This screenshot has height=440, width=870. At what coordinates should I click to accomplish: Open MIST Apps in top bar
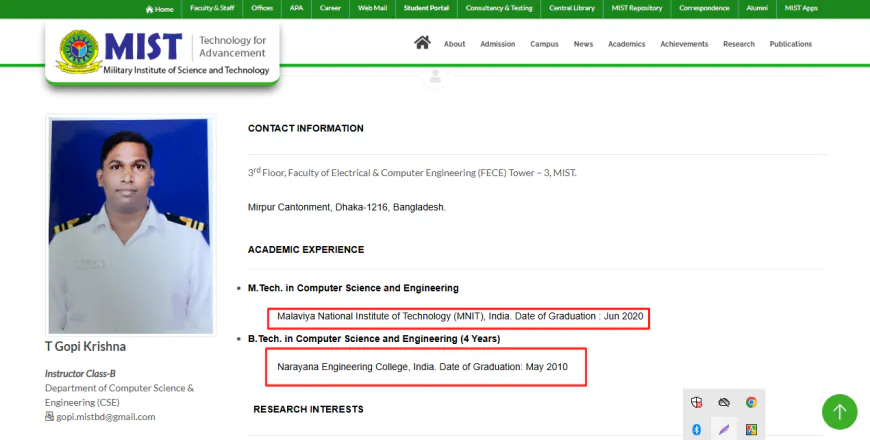[801, 8]
